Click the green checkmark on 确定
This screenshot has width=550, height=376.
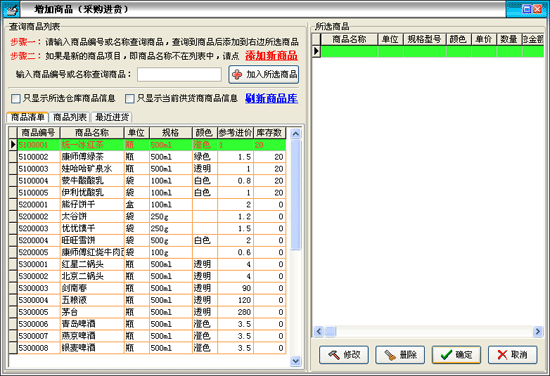(447, 355)
